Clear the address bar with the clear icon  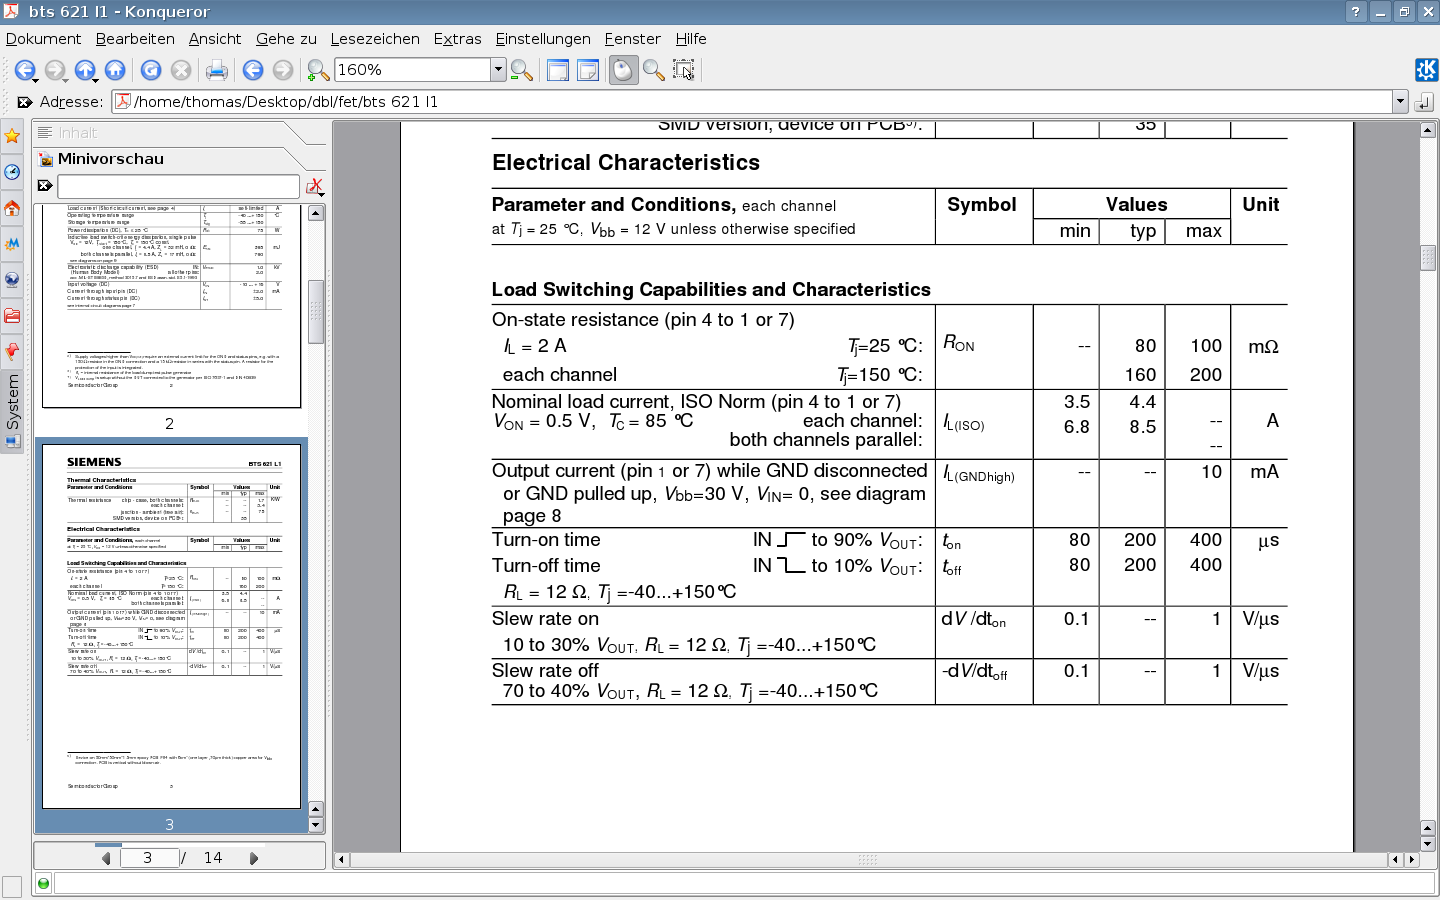[x=24, y=101]
